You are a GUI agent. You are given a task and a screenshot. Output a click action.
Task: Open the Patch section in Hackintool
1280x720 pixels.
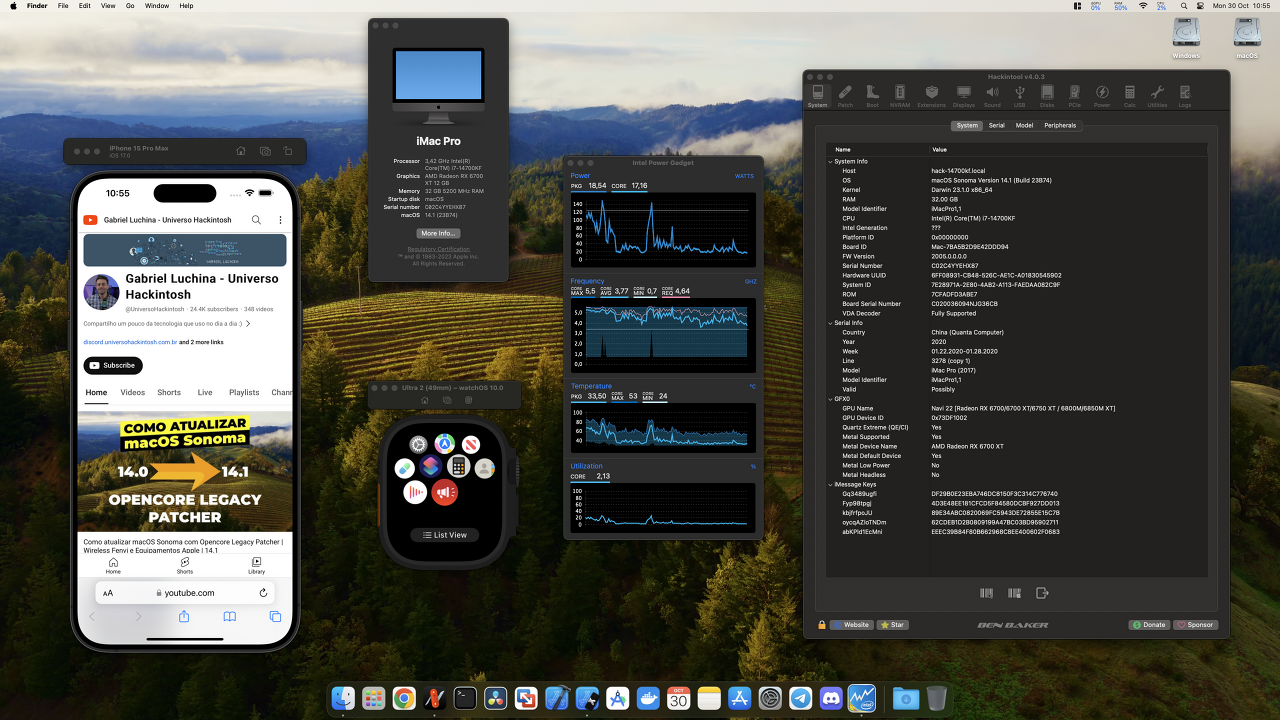[846, 95]
